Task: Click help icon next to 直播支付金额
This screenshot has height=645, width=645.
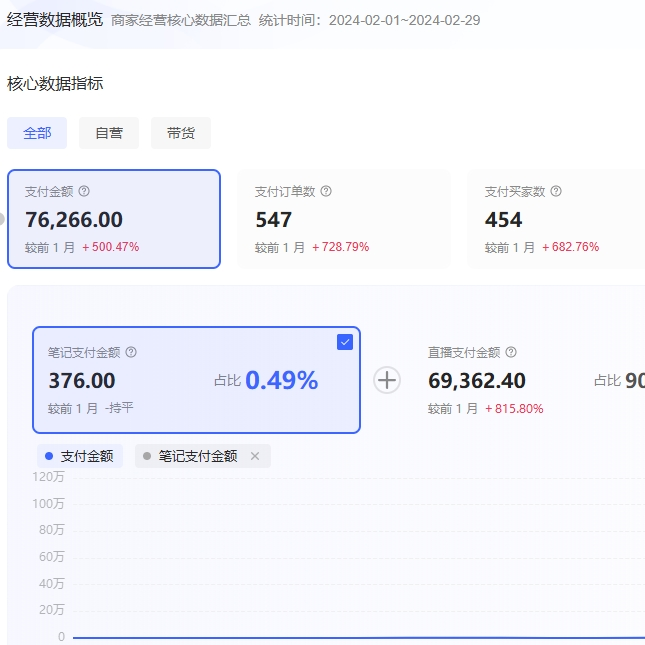Action: [511, 352]
